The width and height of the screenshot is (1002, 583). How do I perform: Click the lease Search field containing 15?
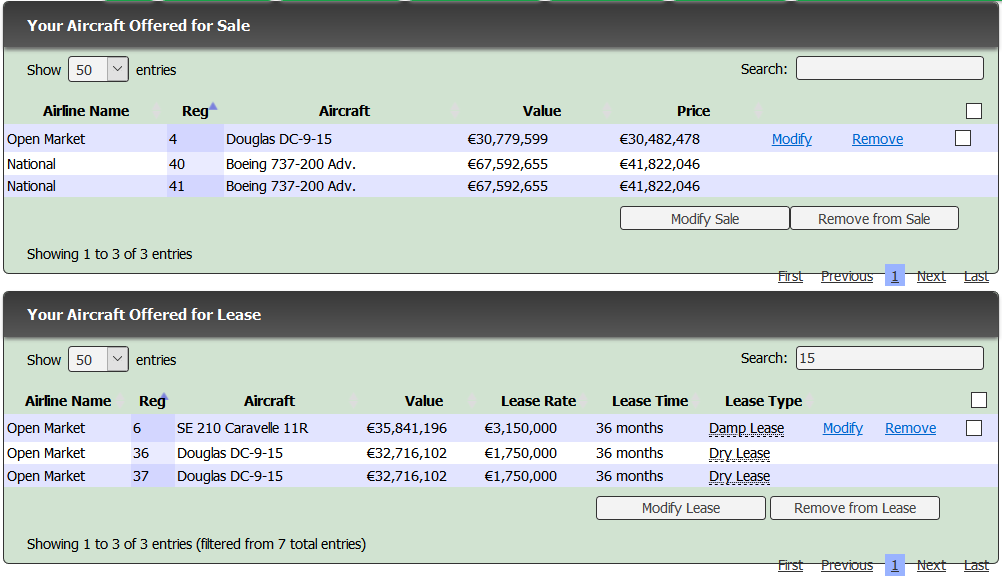tap(889, 358)
